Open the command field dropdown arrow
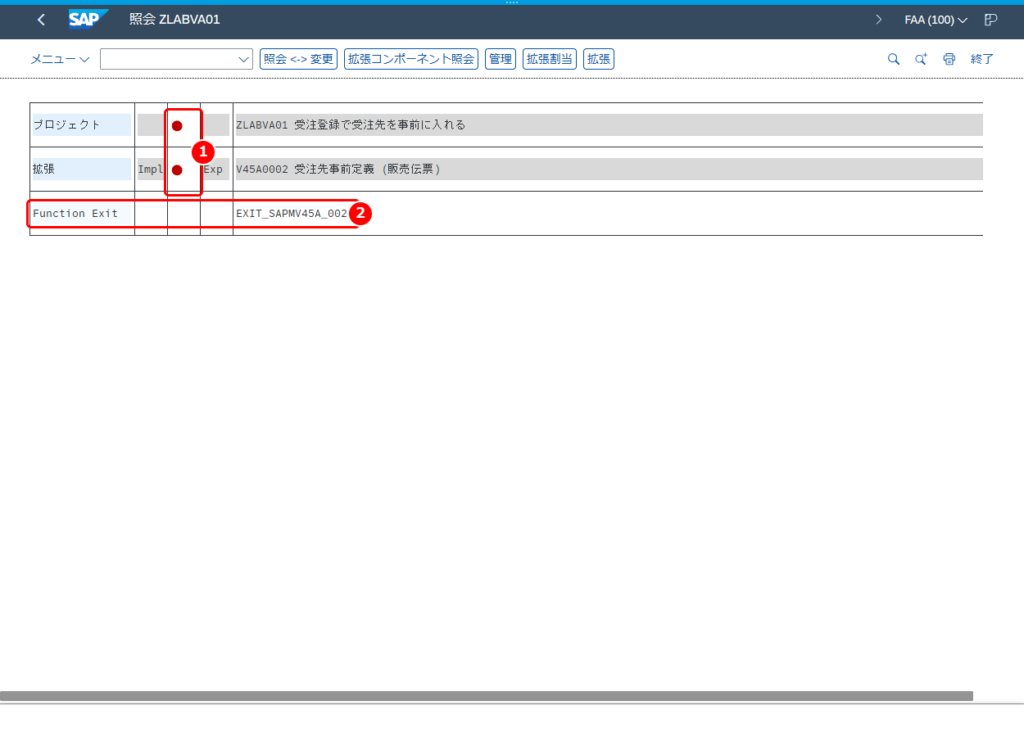1024x737 pixels. pyautogui.click(x=243, y=59)
